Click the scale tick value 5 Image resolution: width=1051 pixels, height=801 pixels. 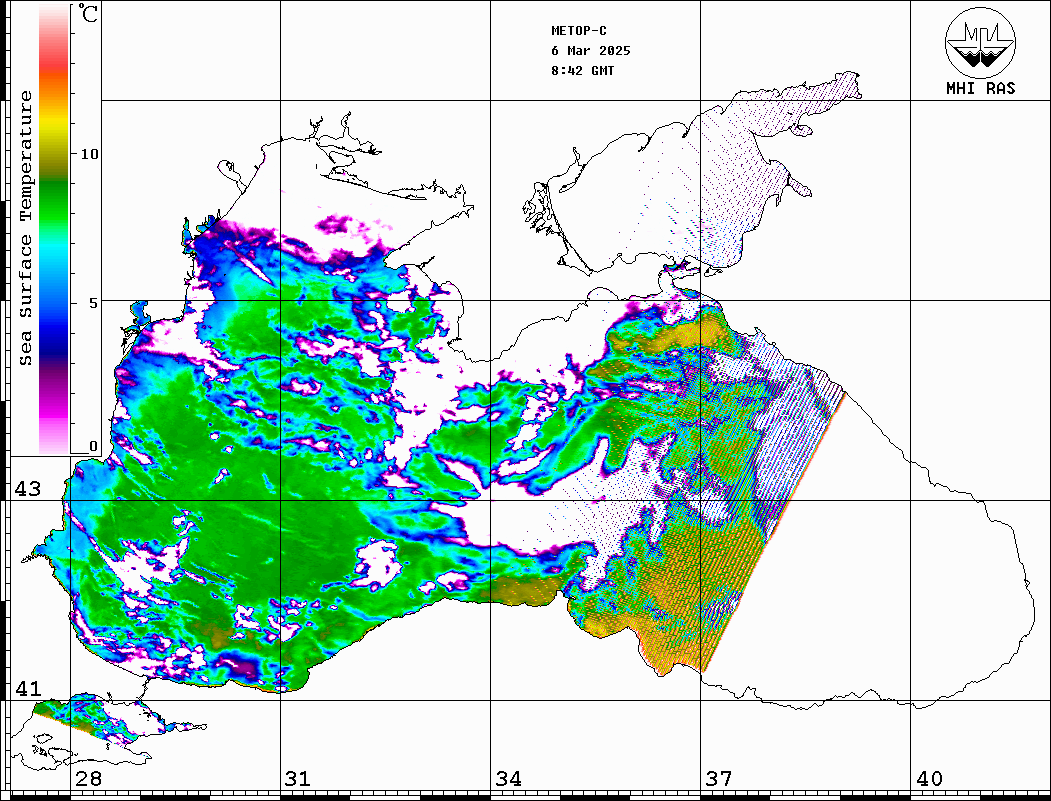[x=93, y=303]
